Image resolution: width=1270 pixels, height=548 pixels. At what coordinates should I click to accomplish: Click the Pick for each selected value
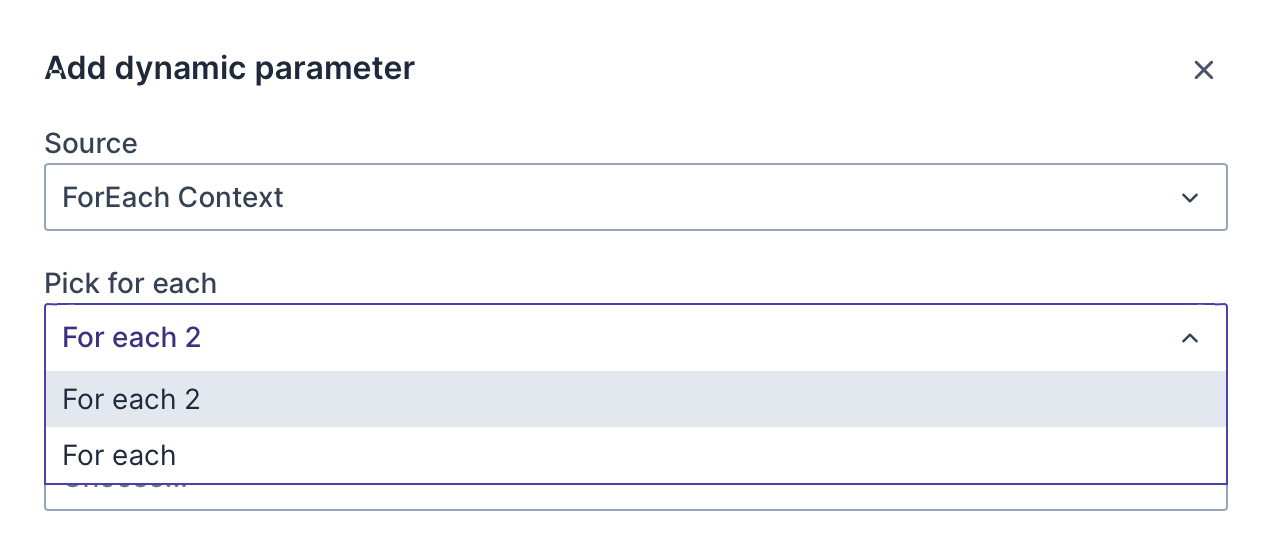point(132,338)
